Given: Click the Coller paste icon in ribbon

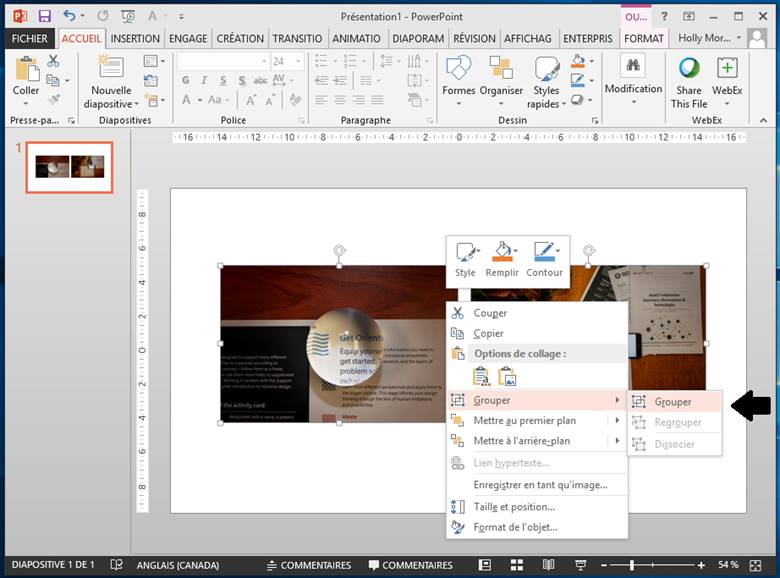Looking at the screenshot, I should (26, 70).
